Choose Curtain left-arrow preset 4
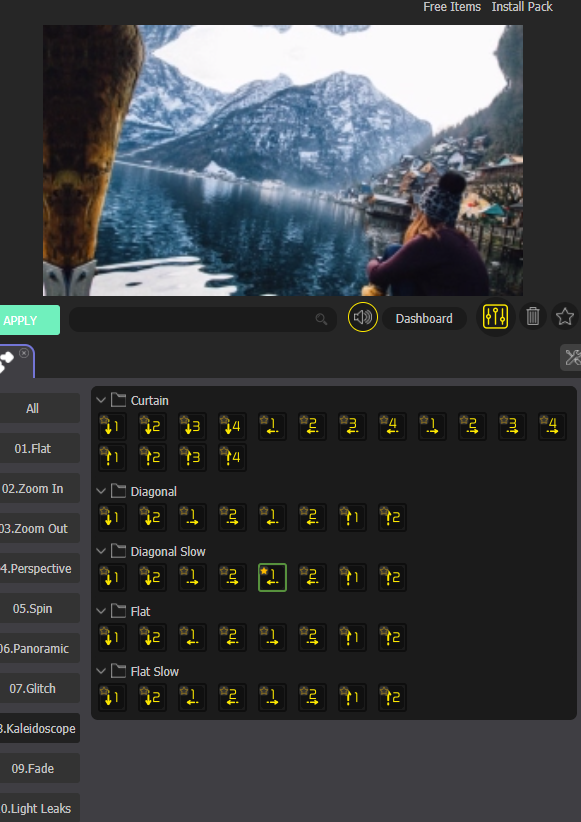Viewport: 581px width, 822px height. (x=392, y=426)
